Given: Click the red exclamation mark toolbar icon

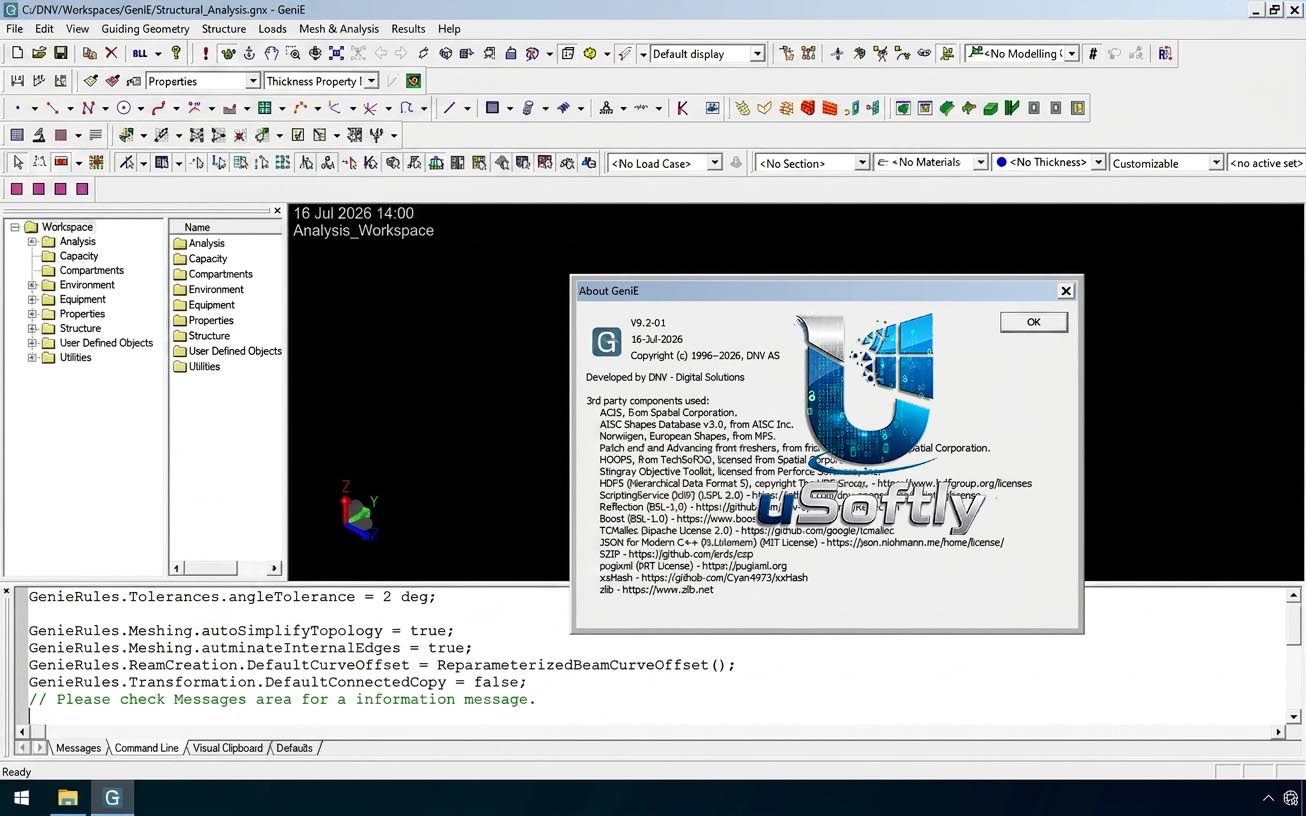Looking at the screenshot, I should 206,53.
